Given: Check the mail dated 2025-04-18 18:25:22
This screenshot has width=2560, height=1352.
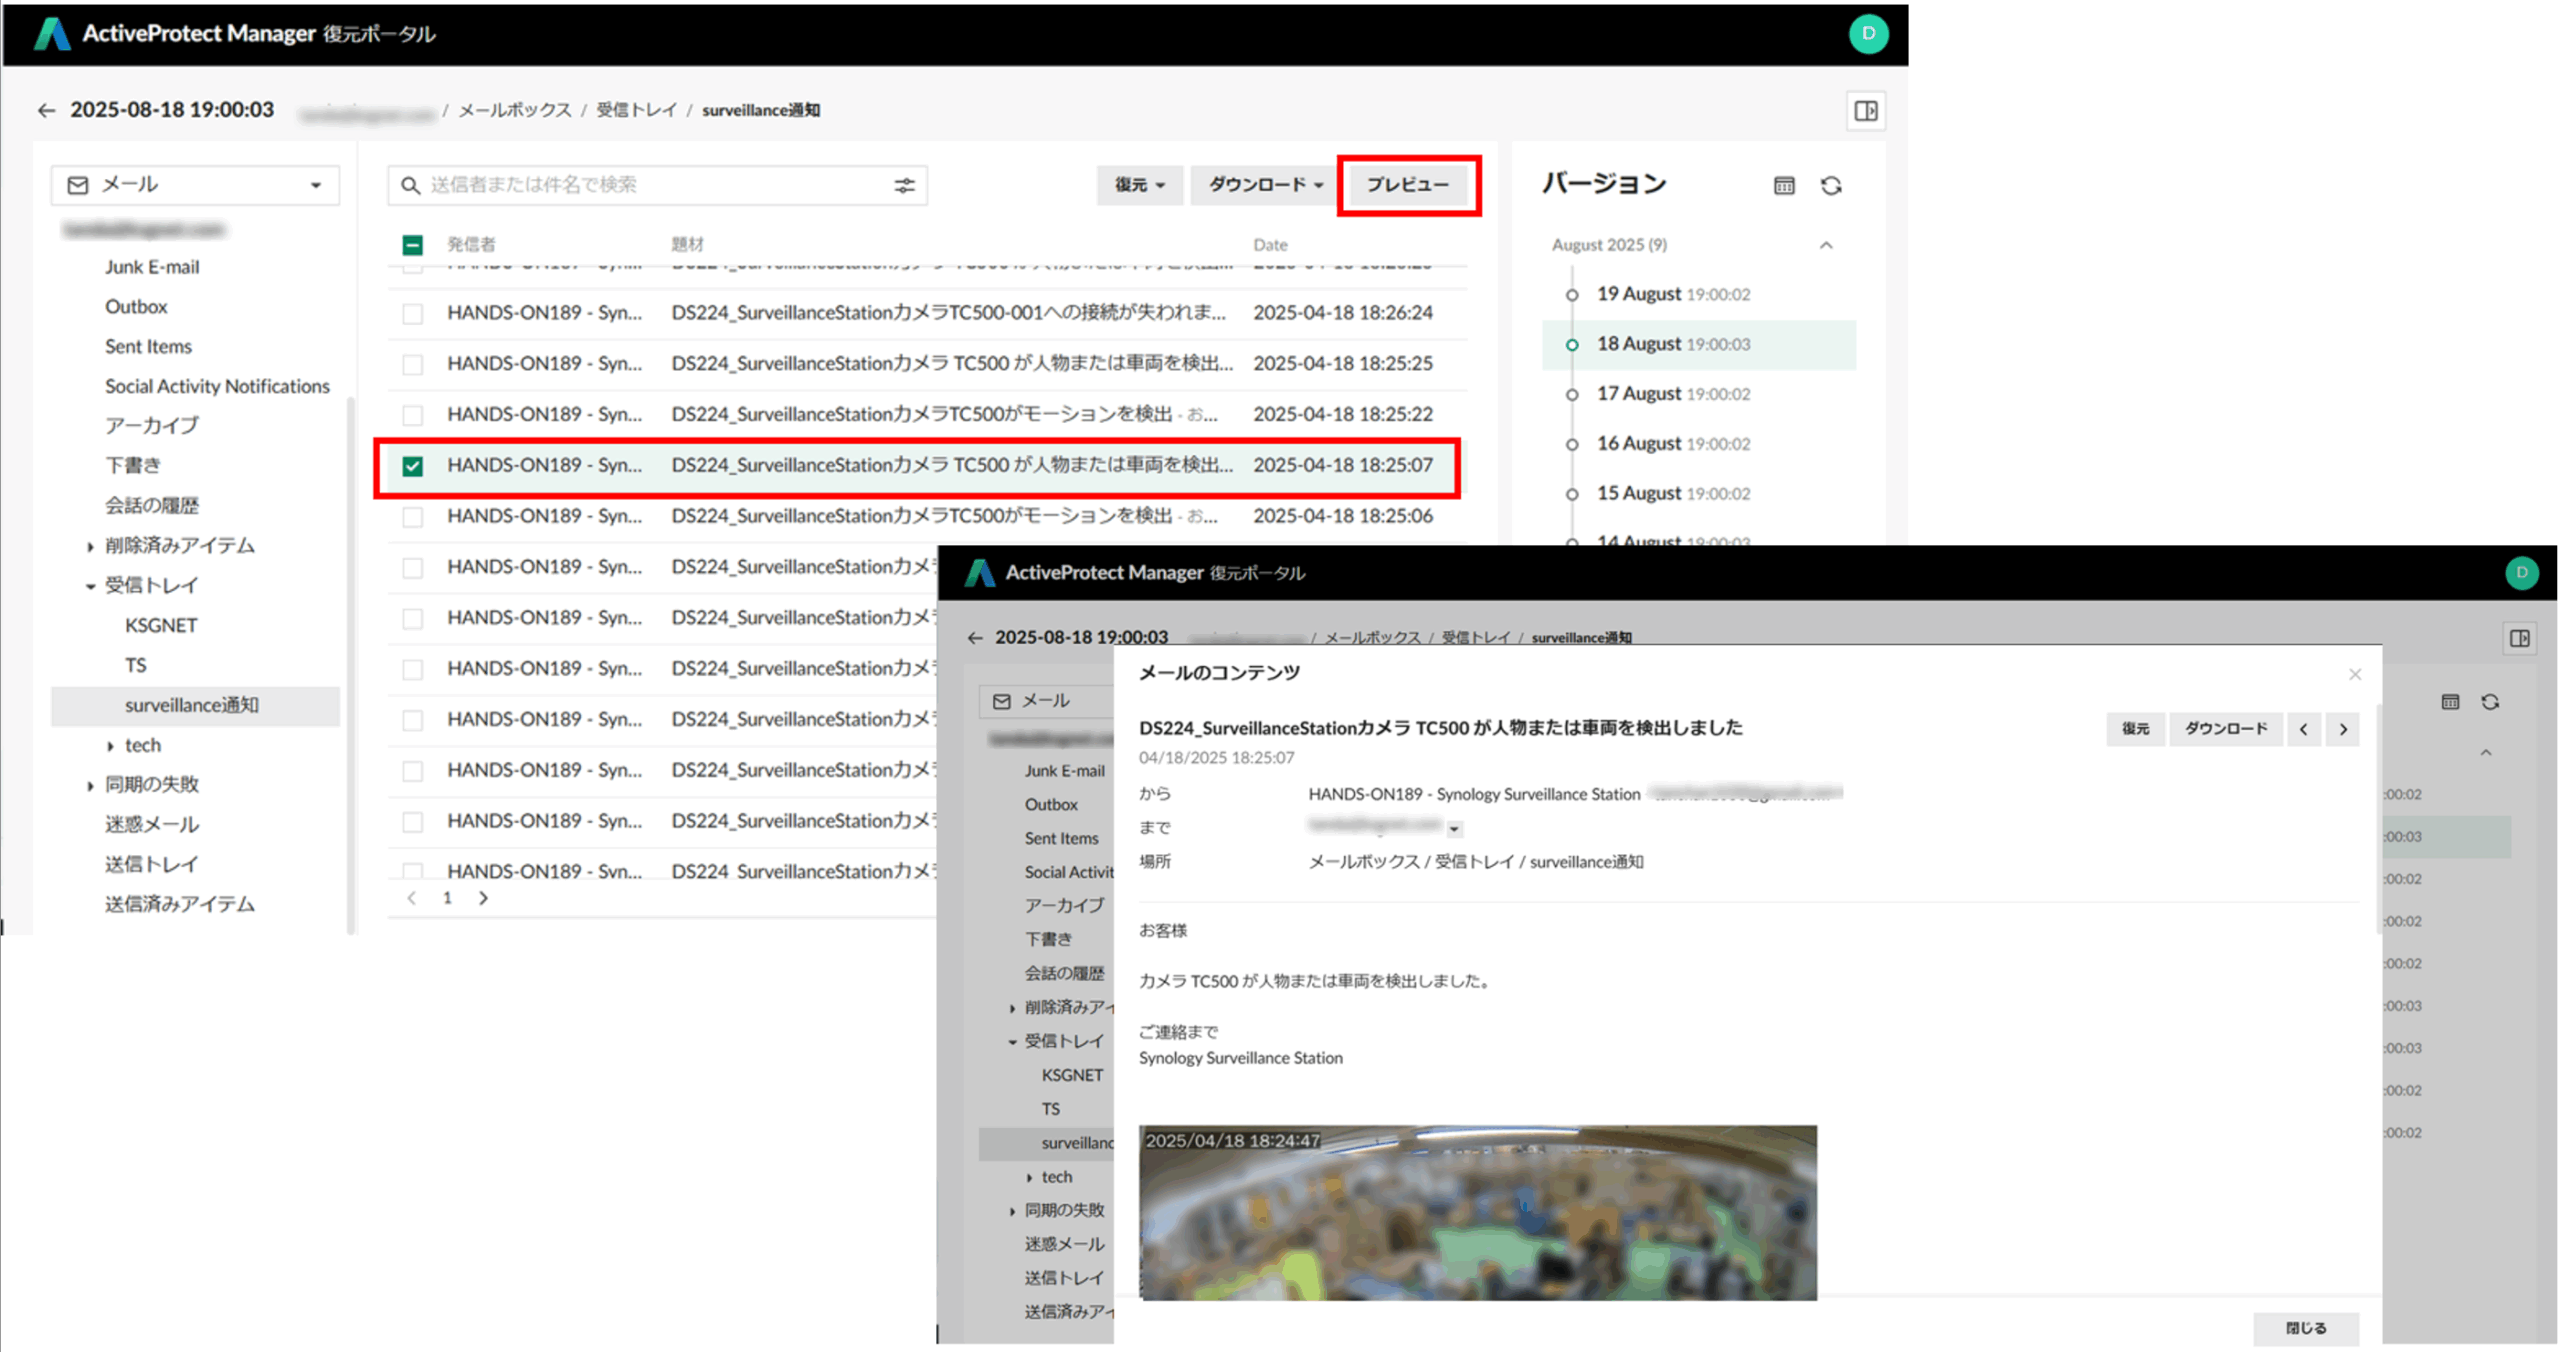Looking at the screenshot, I should click(x=412, y=414).
